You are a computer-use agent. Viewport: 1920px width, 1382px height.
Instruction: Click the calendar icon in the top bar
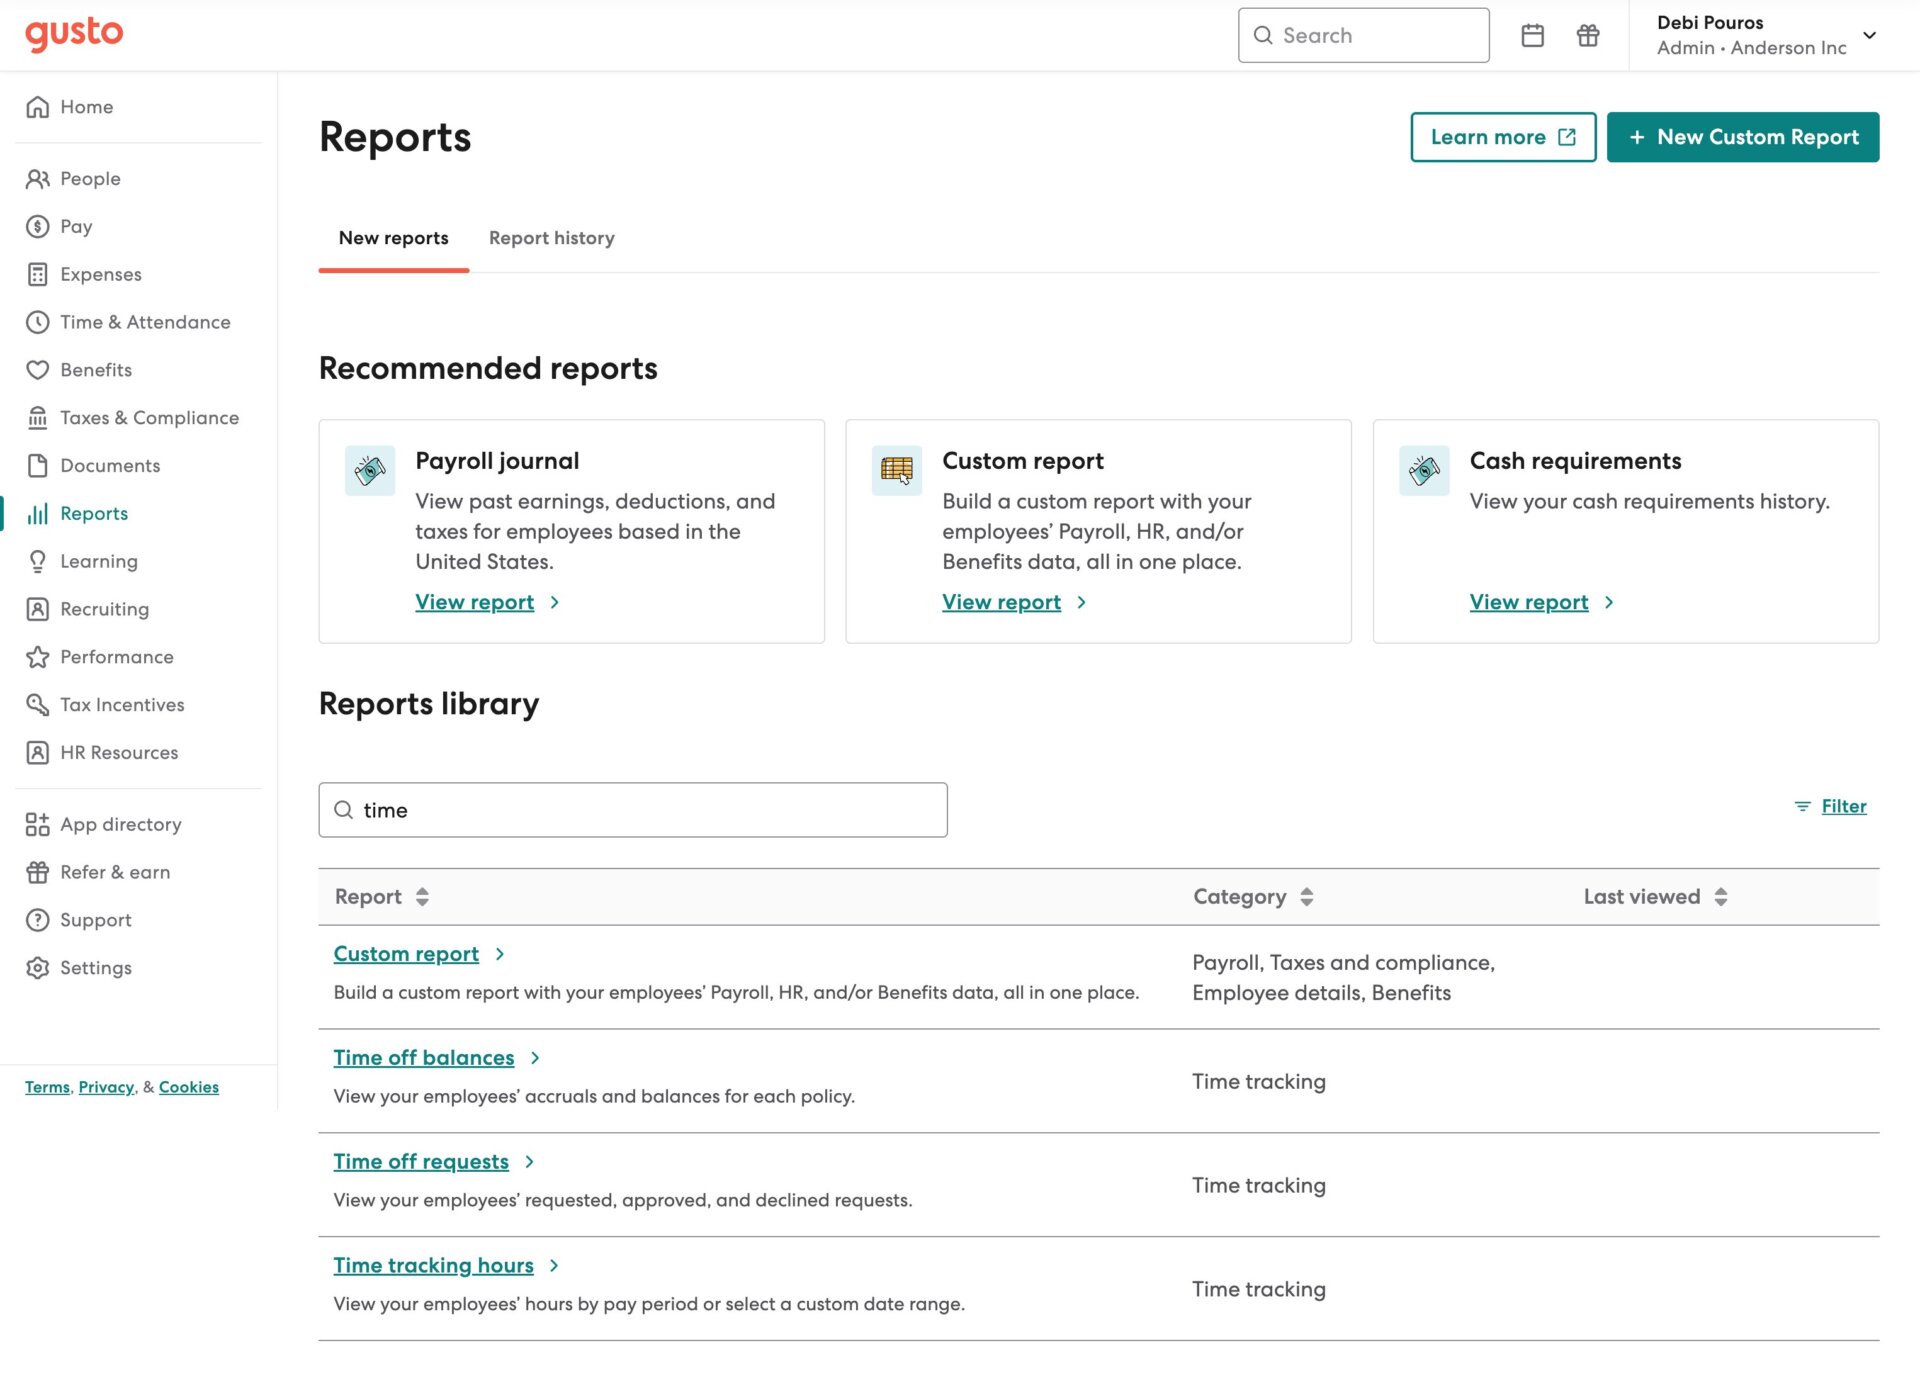(x=1533, y=35)
